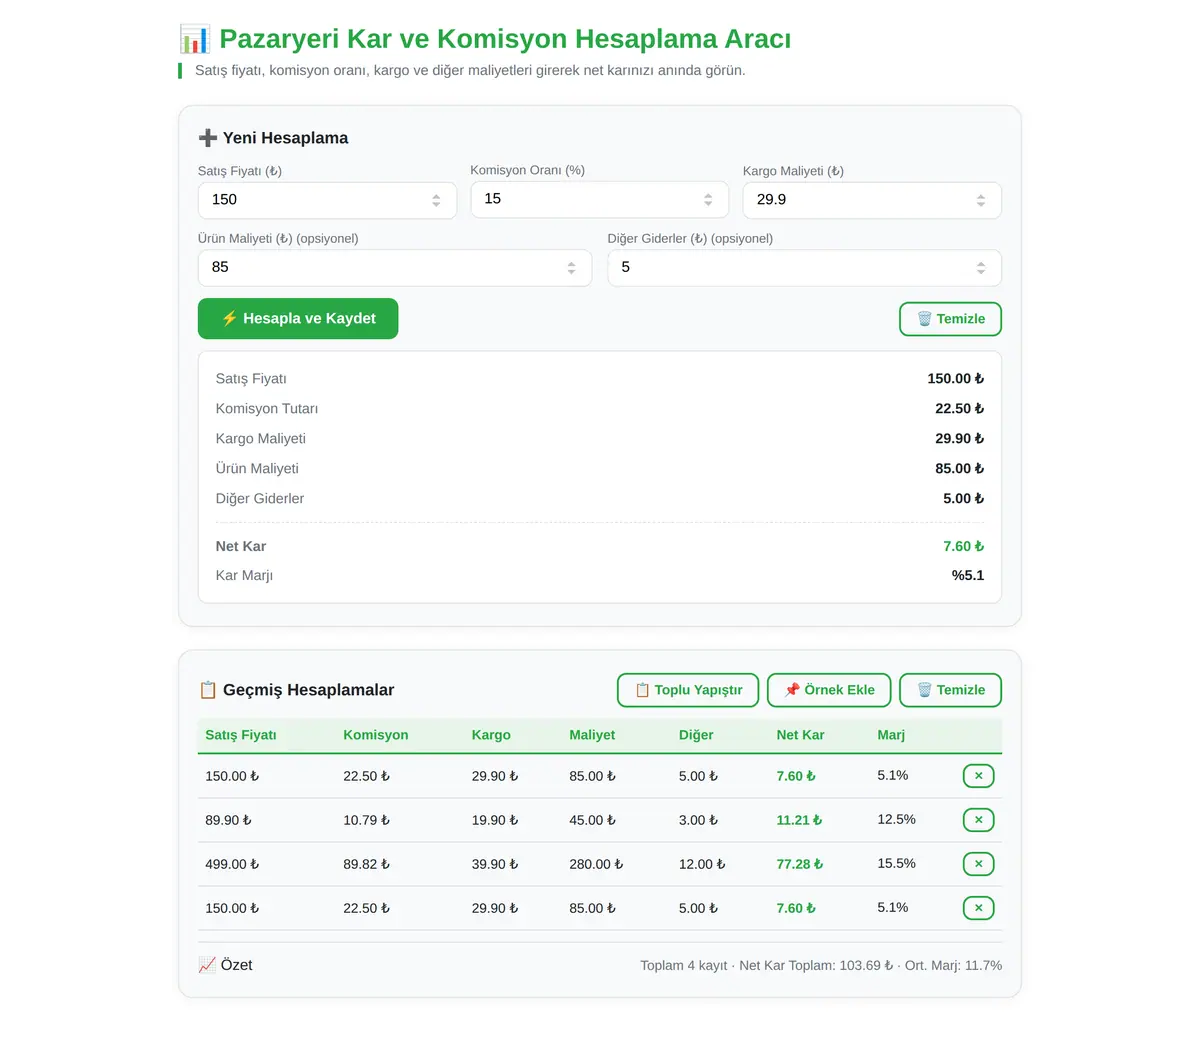Select the 39.90 ₺ cargo cell
Screen dimensions: 1200x1043
click(x=495, y=864)
